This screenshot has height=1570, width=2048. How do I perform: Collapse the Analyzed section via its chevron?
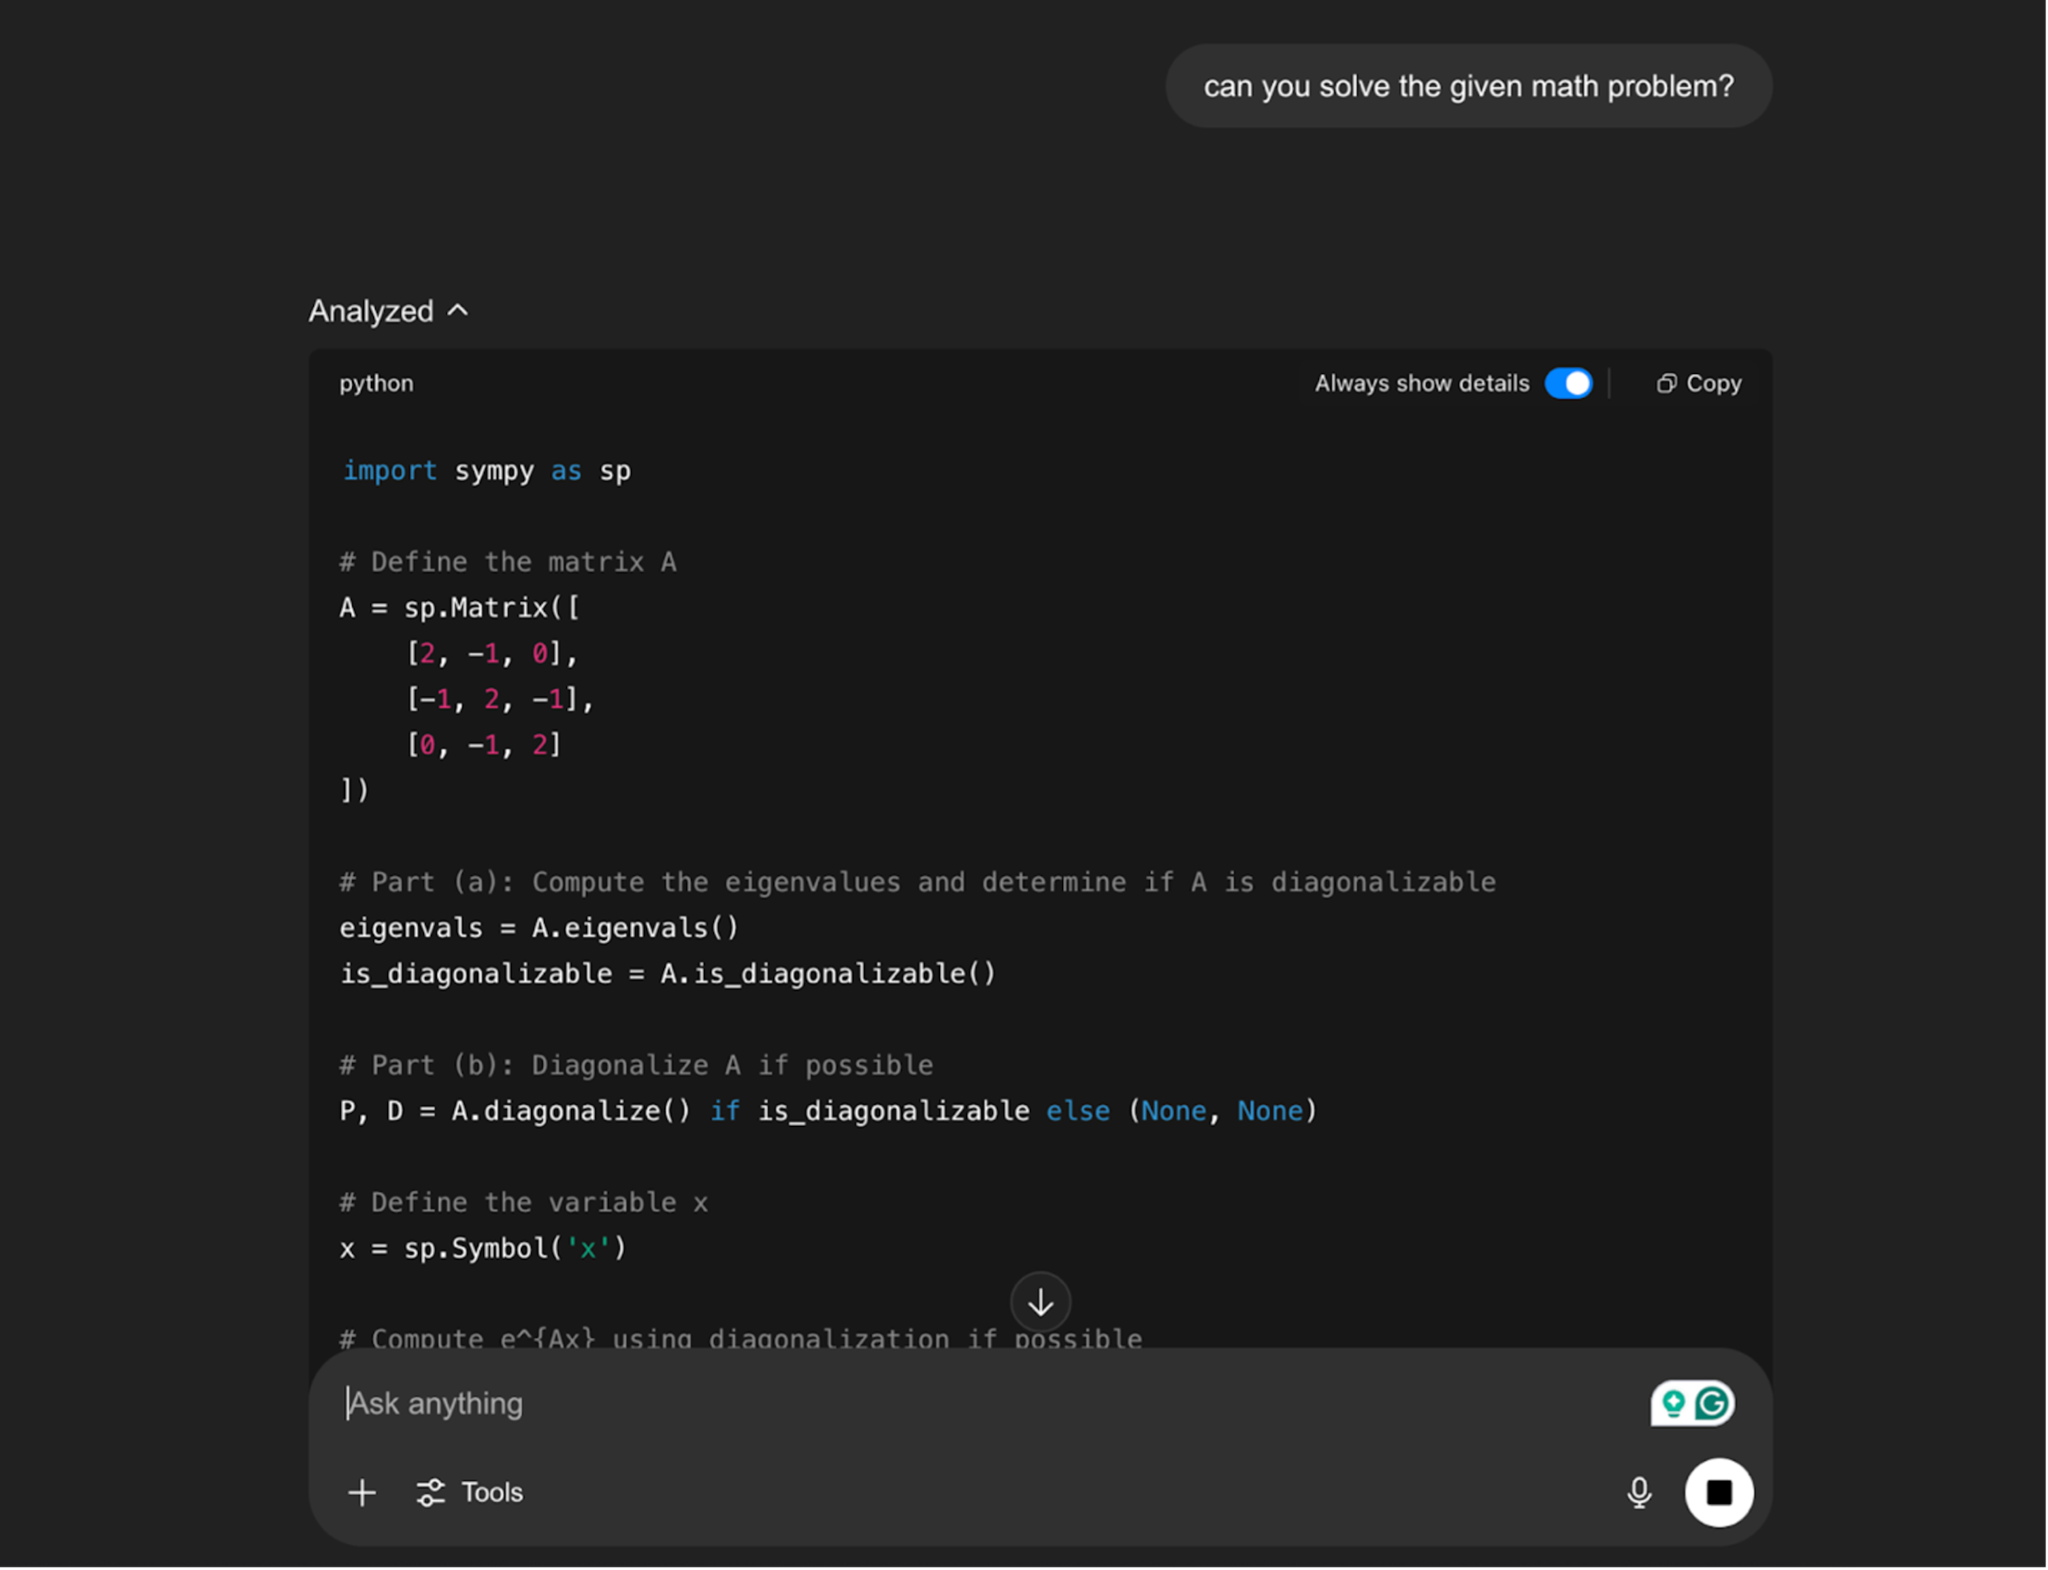458,311
